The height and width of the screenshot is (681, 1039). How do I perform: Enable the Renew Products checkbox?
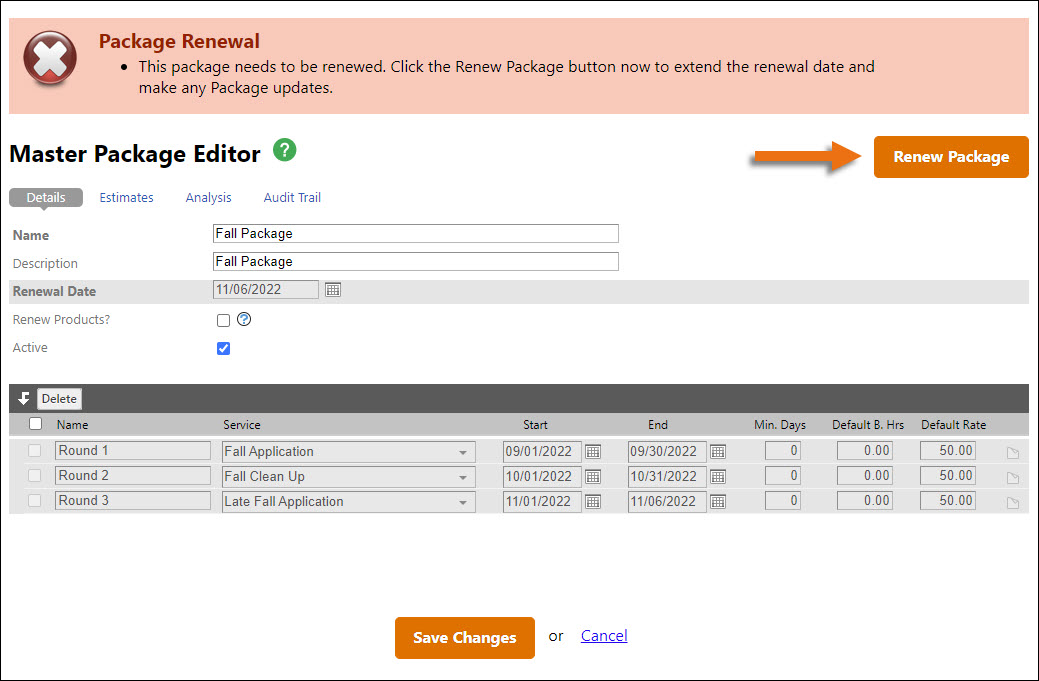click(x=223, y=319)
